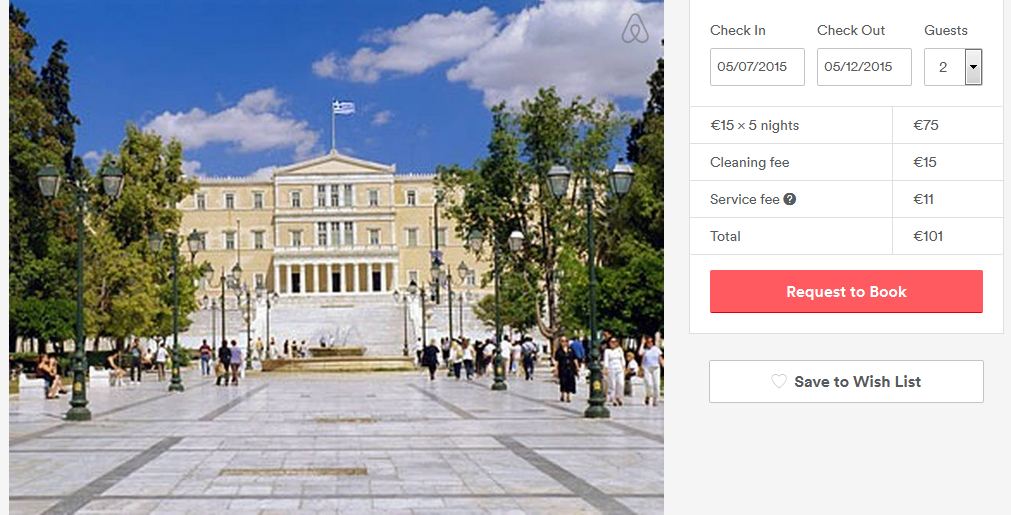The width and height of the screenshot is (1011, 515).
Task: Click the Check Out date field 05/12/2015
Action: [x=864, y=67]
